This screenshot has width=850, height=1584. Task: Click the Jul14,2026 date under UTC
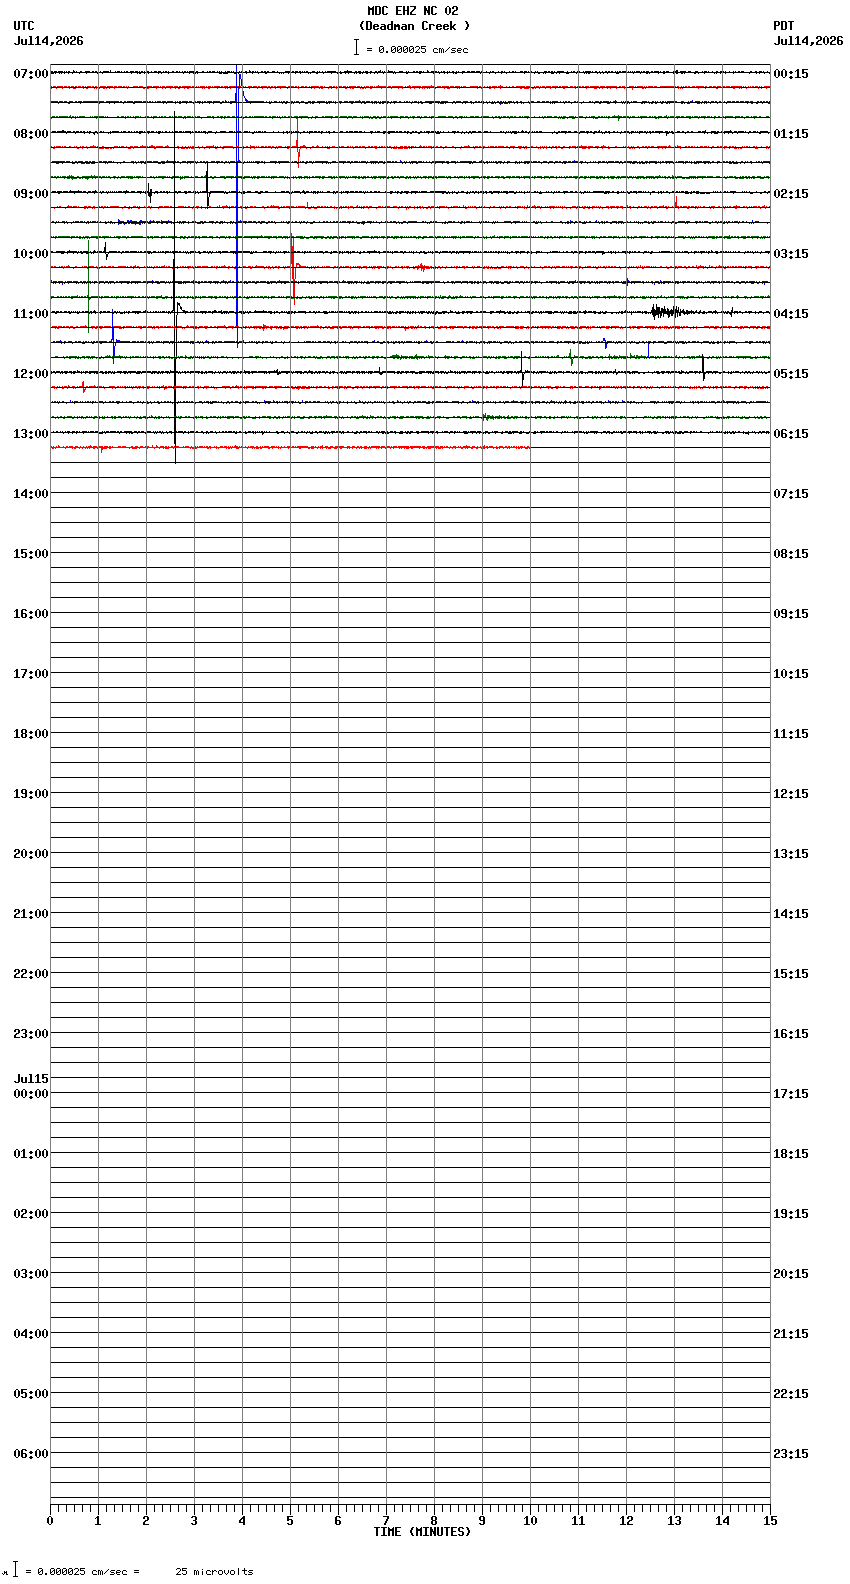pyautogui.click(x=48, y=41)
